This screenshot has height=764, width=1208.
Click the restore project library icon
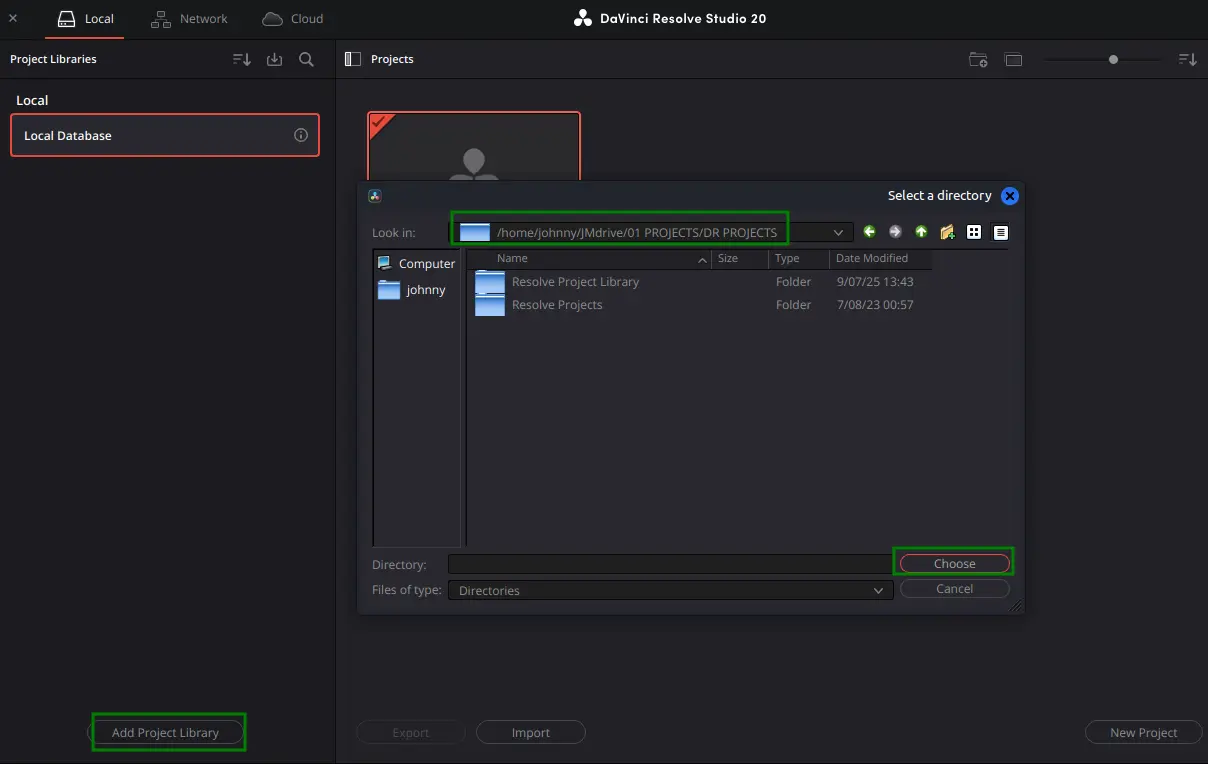(274, 60)
